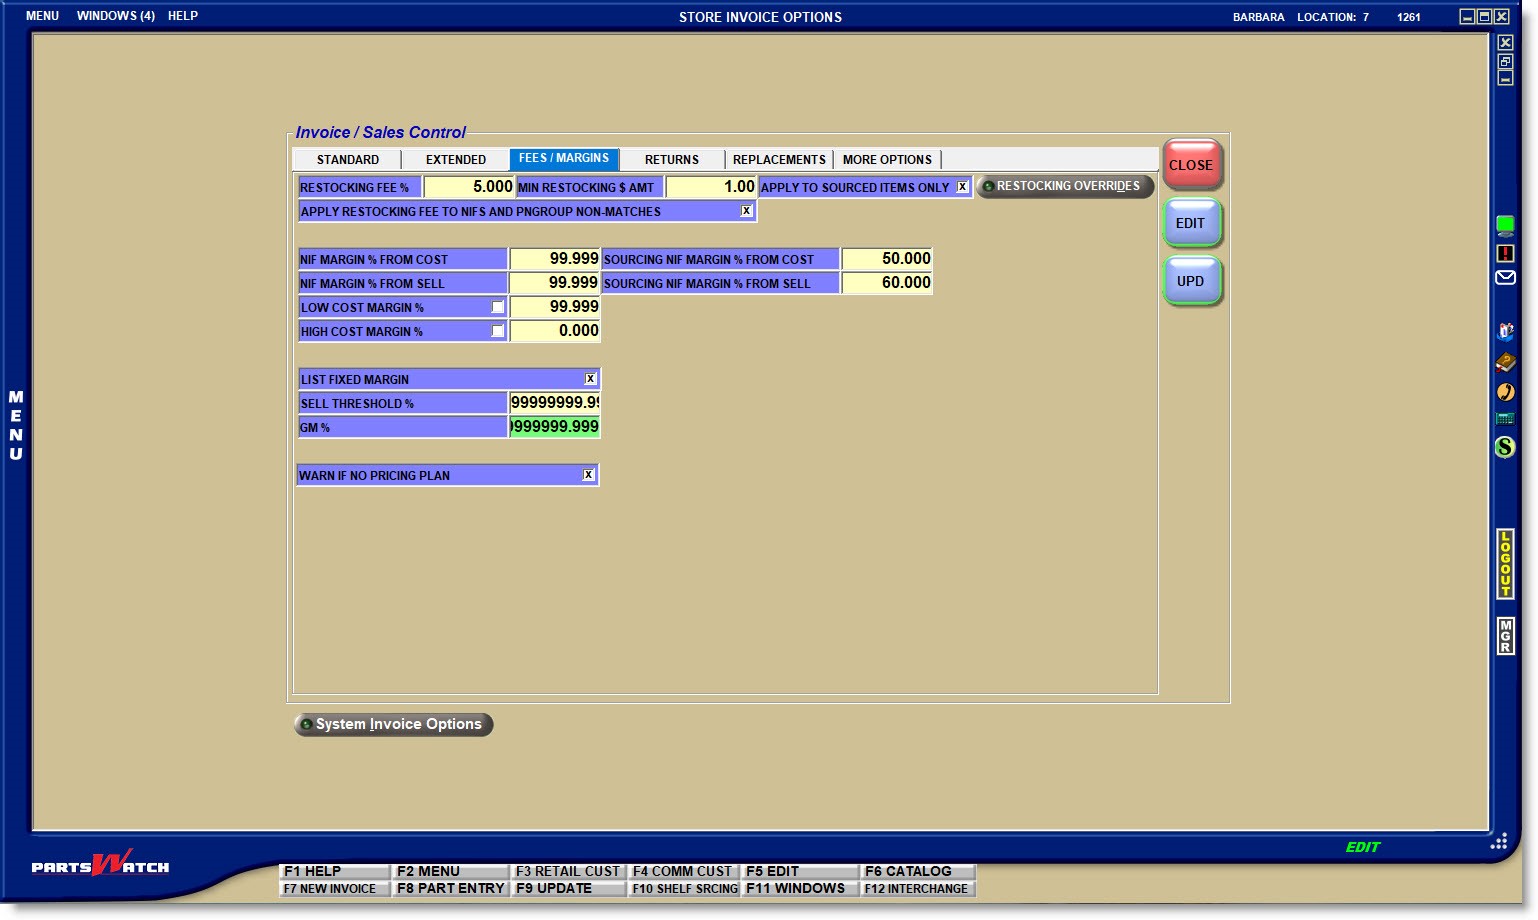Enable the Low Cost Margin % checkbox
1538x920 pixels.
(497, 307)
